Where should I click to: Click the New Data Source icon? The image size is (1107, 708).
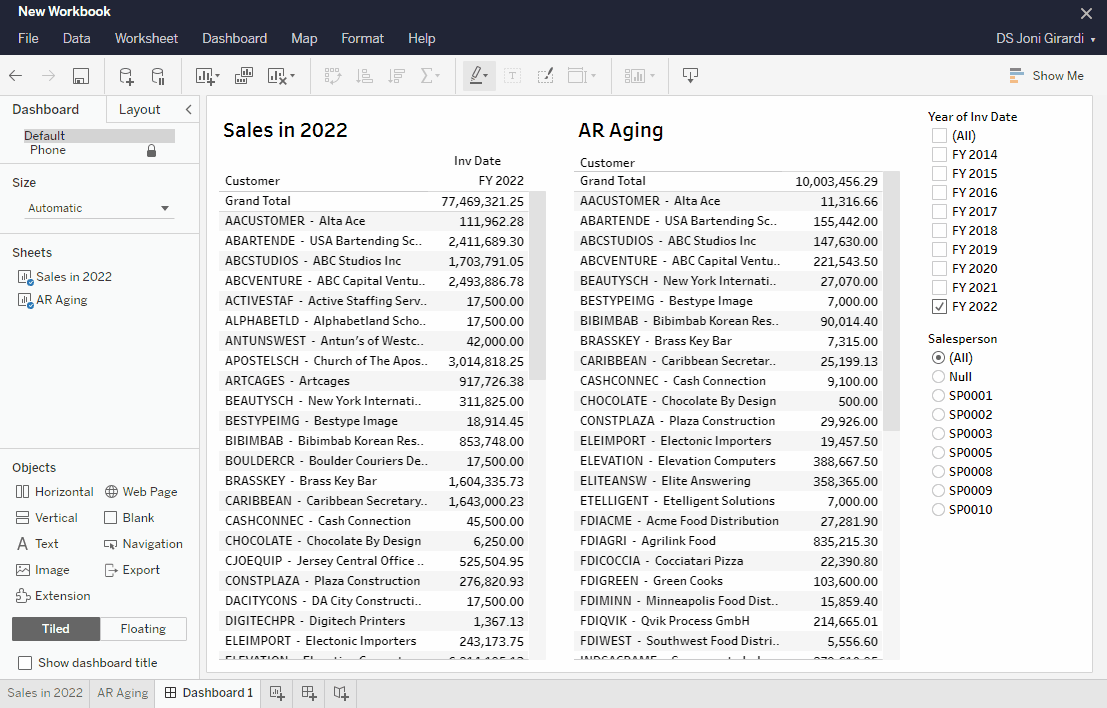coord(126,76)
